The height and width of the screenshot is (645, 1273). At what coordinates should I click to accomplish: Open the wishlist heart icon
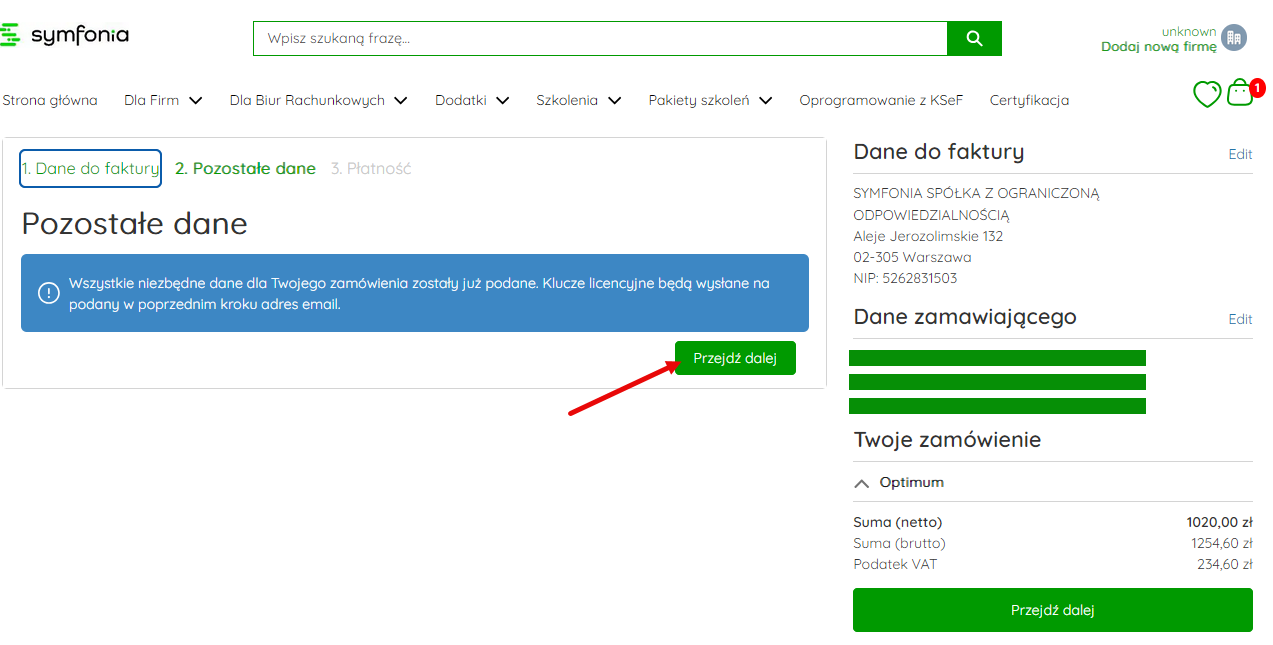pos(1207,94)
